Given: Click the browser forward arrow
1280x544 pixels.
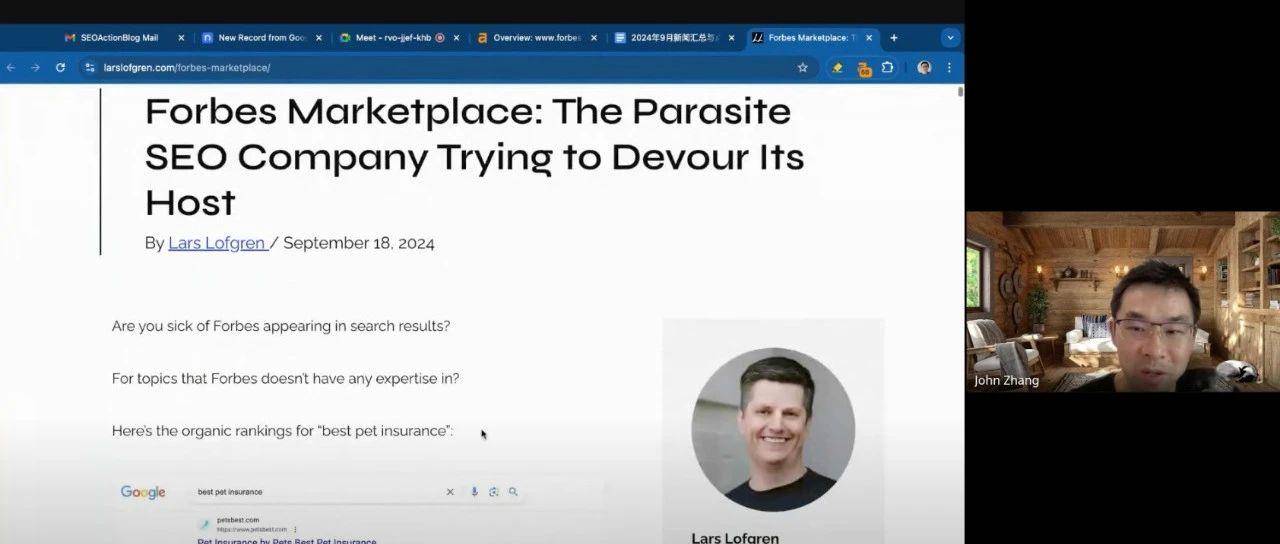Looking at the screenshot, I should (x=35, y=67).
